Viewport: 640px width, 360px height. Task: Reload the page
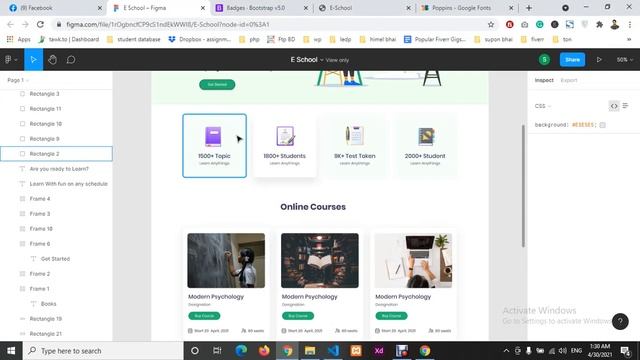click(40, 24)
